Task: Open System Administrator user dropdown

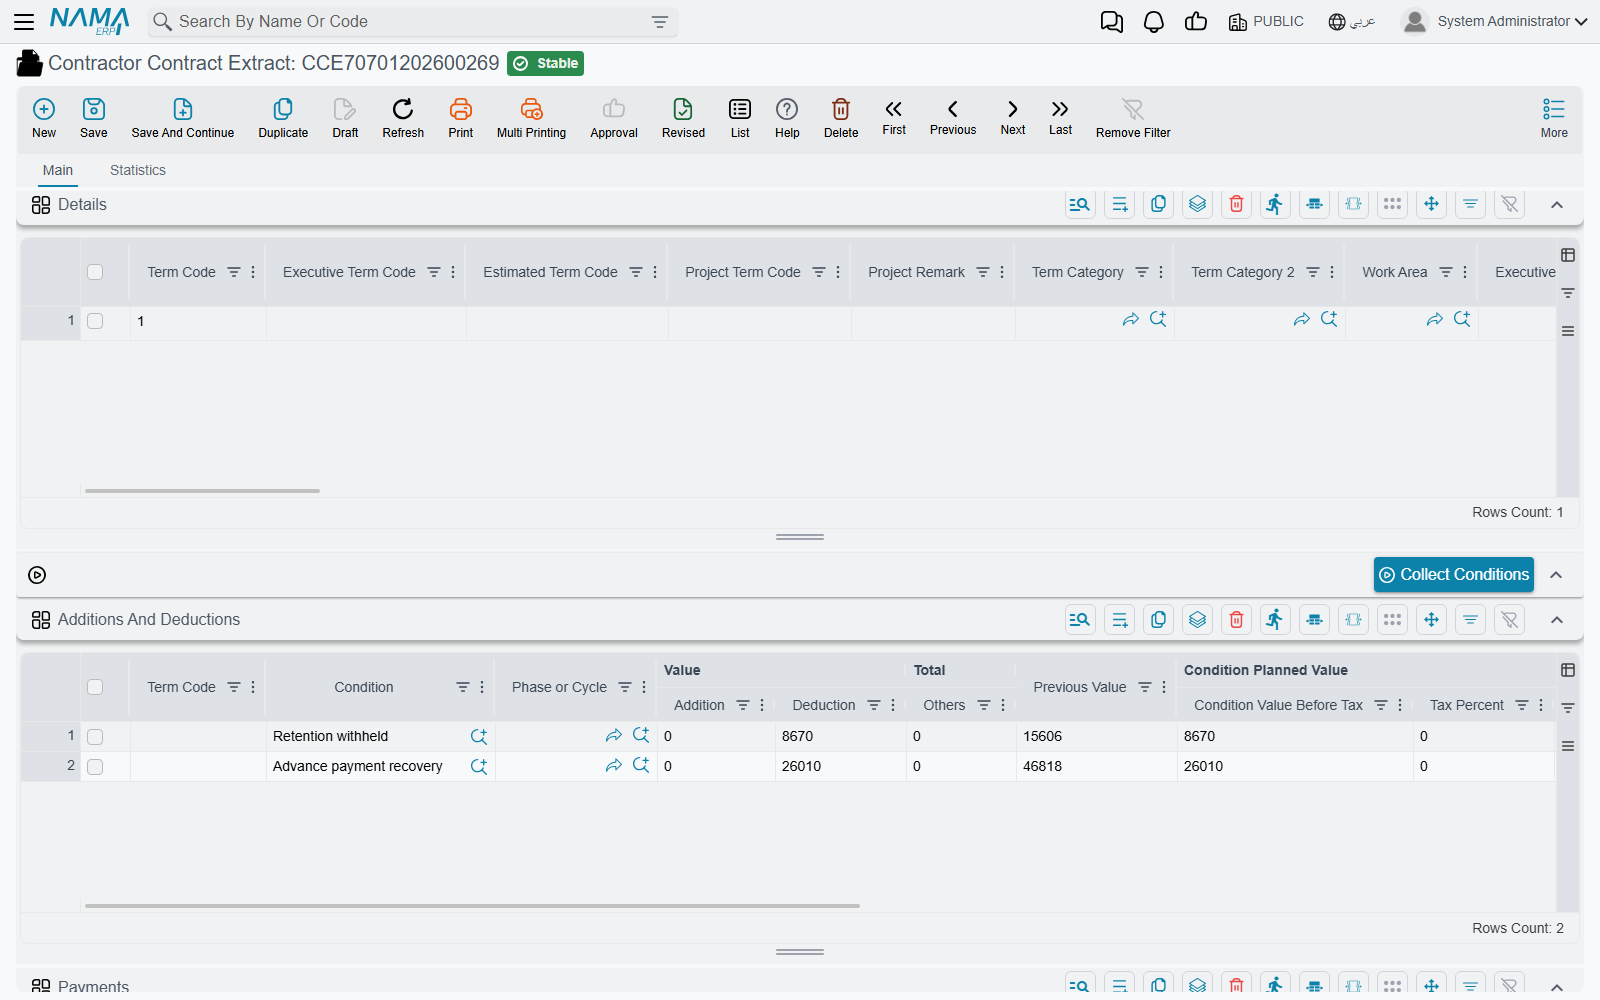Action: pyautogui.click(x=1494, y=21)
